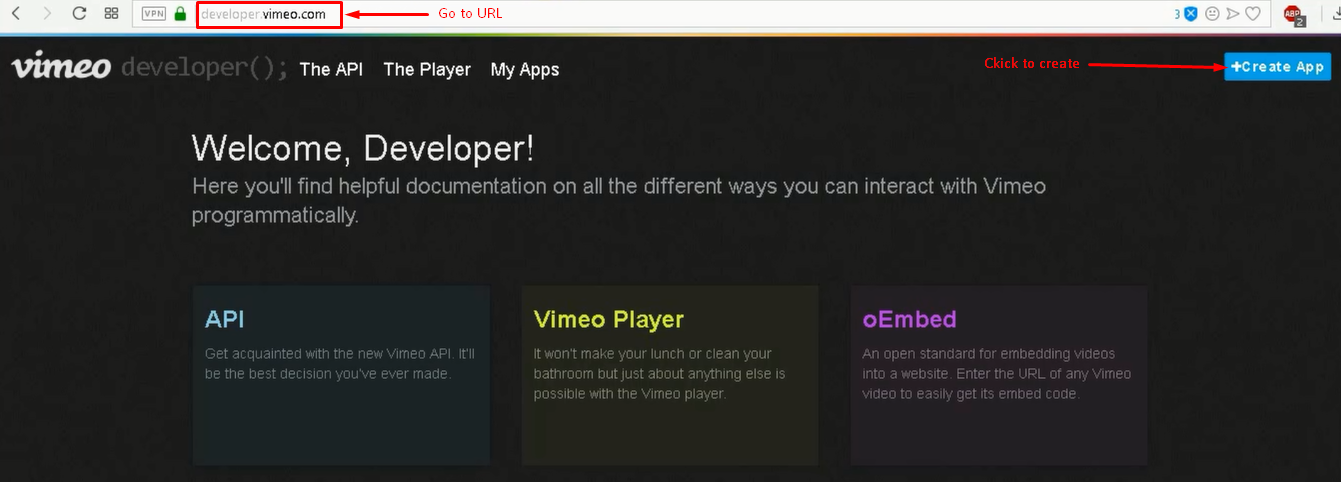
Task: Click the "Welcome, Developer!" heading
Action: [x=363, y=148]
